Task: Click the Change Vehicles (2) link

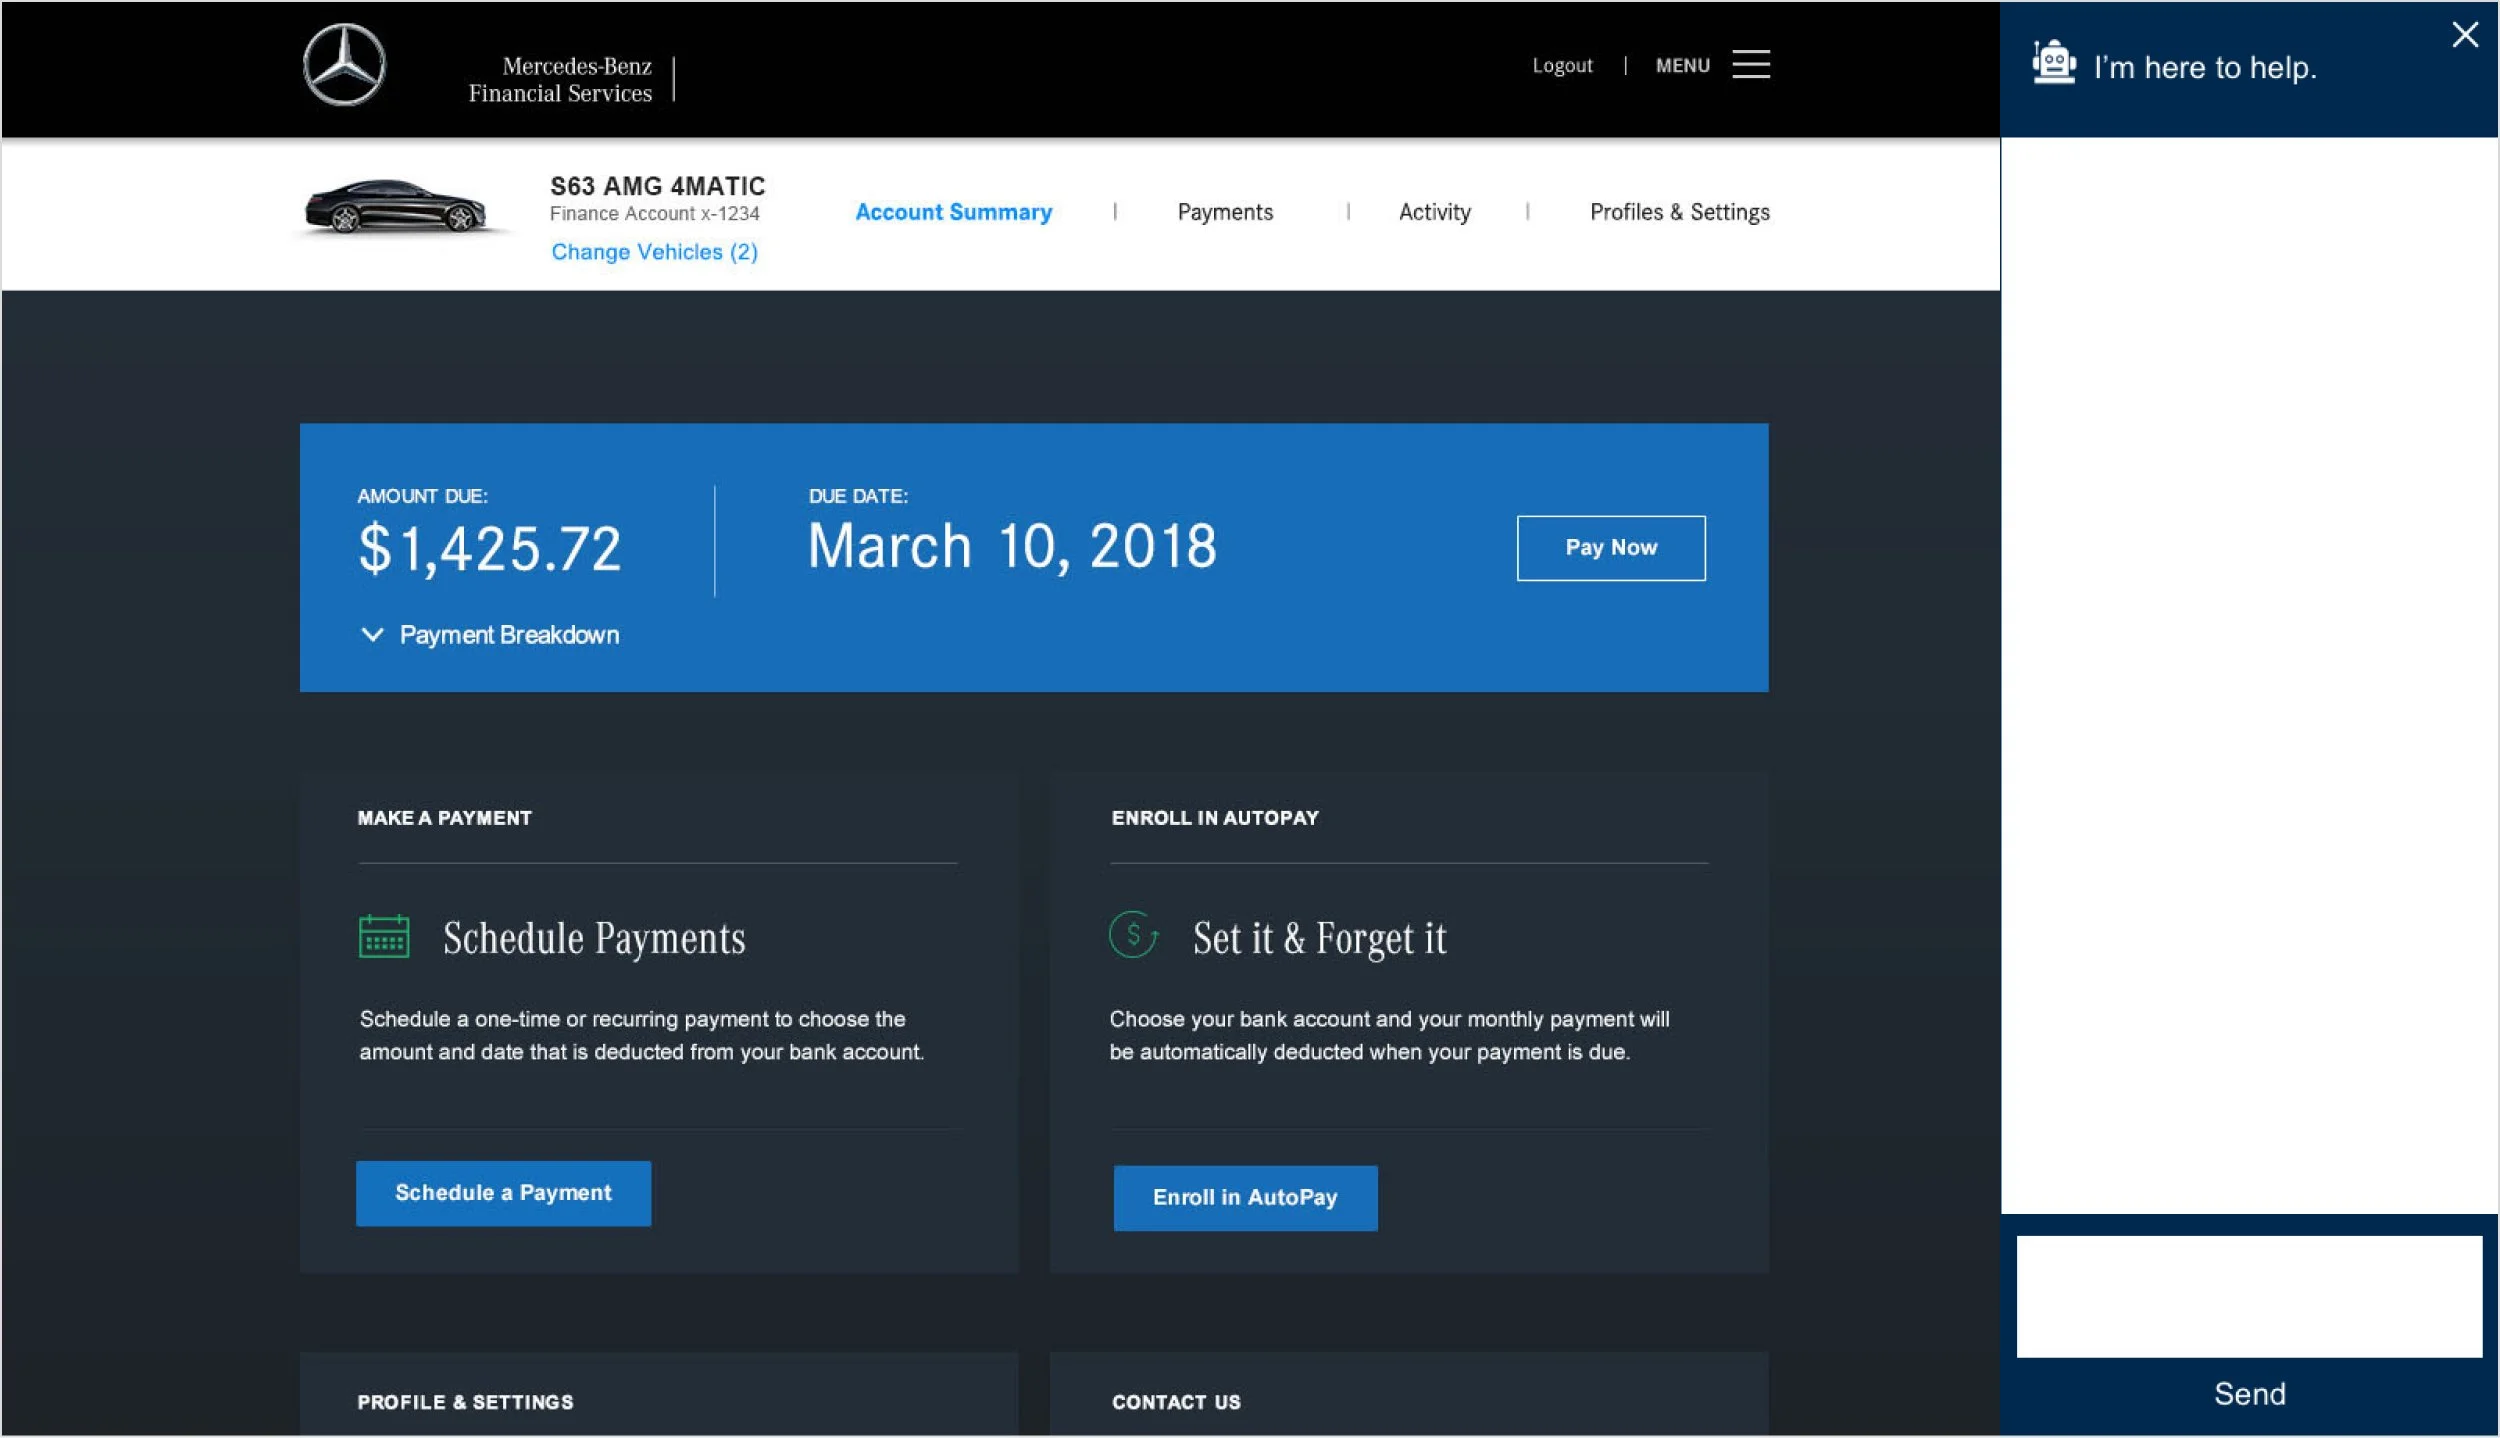Action: 655,252
